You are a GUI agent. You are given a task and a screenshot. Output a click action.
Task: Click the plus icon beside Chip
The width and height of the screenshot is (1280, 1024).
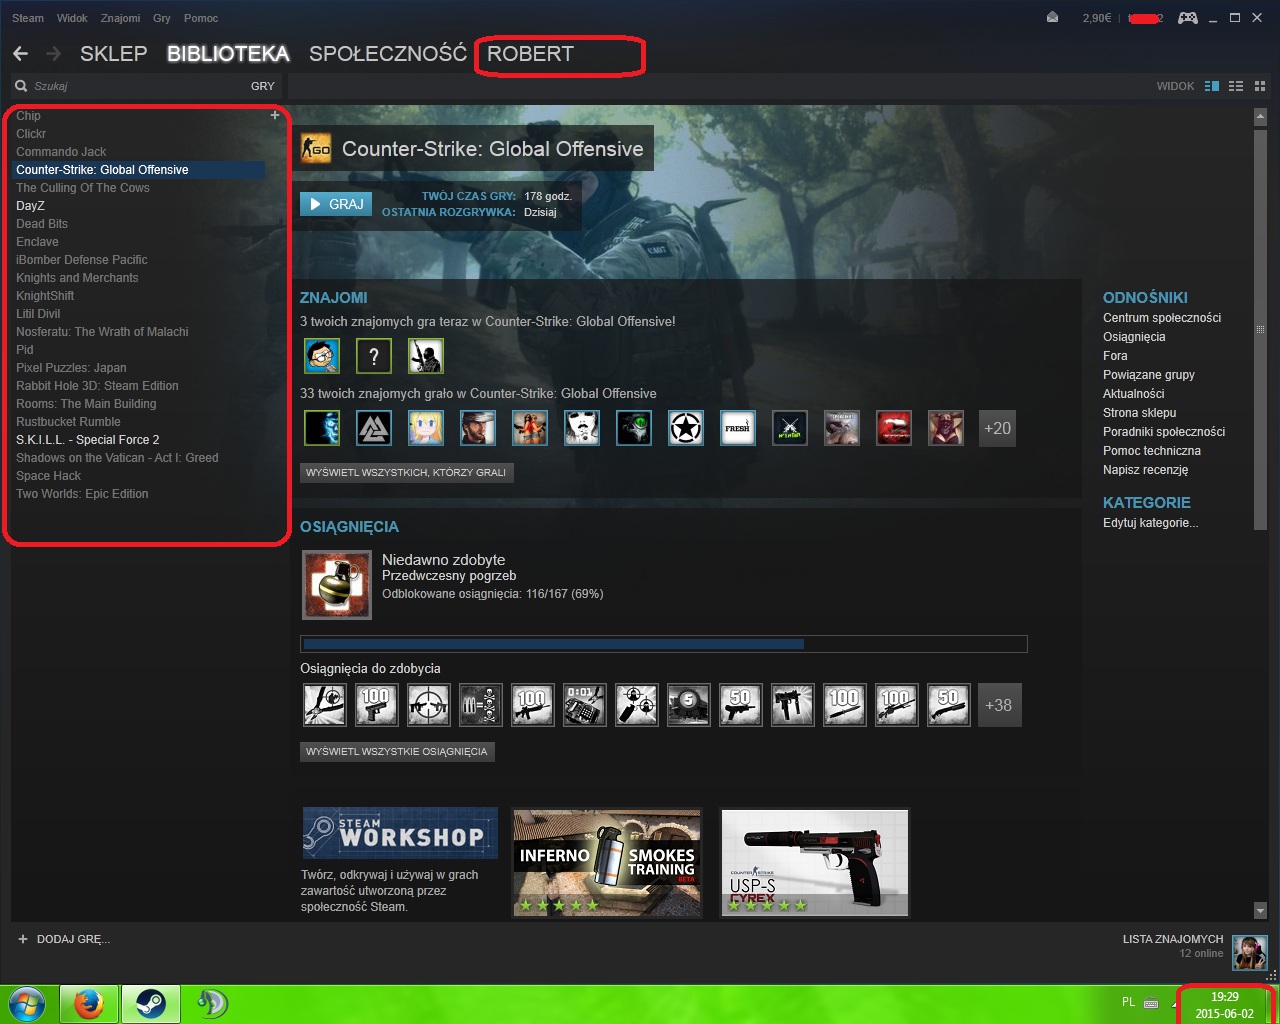click(x=275, y=115)
